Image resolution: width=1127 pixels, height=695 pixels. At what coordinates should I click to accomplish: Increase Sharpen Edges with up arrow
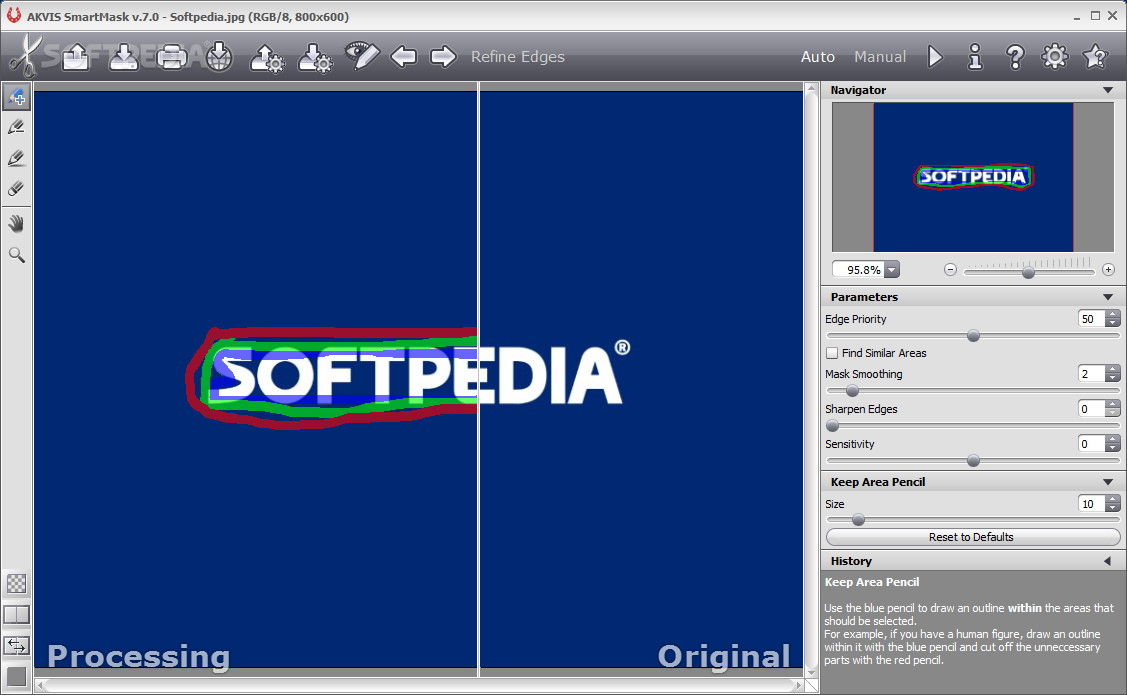(x=1113, y=405)
